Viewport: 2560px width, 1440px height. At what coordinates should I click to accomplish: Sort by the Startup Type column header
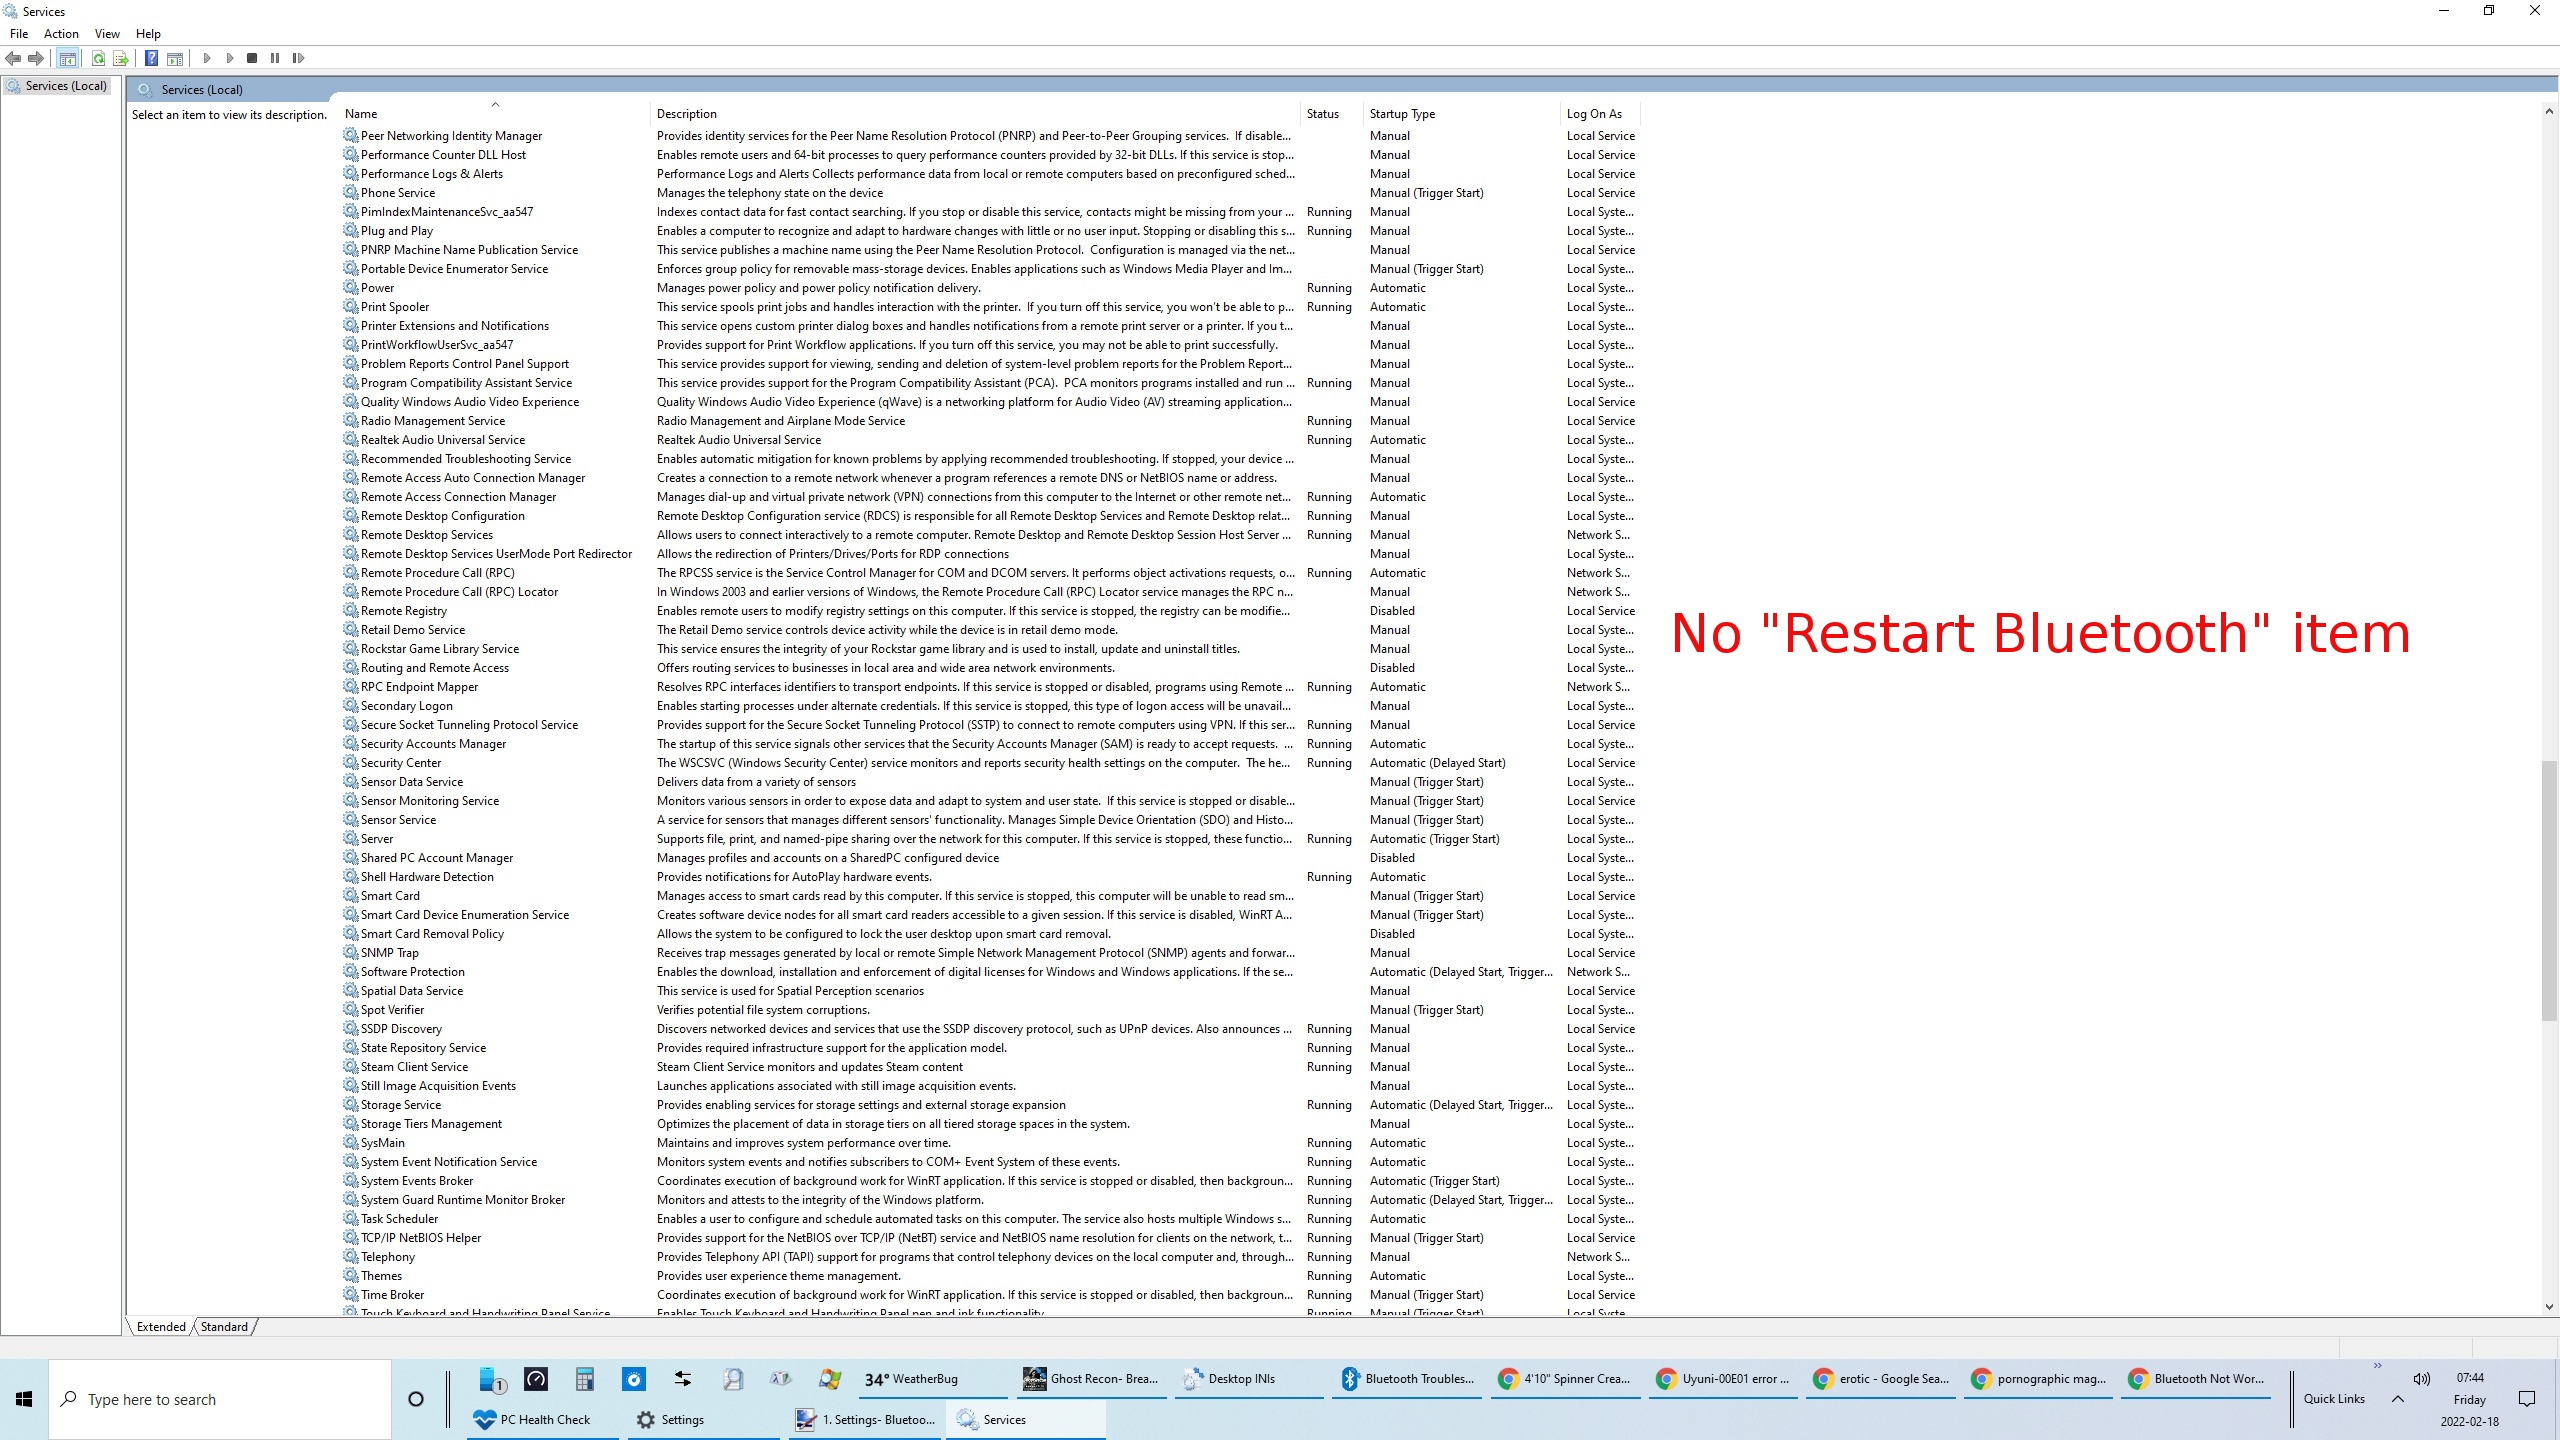(1402, 114)
